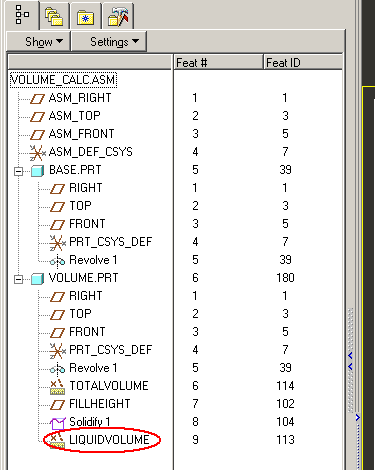Viewport: 375px width, 470px height.
Task: Click Feat # value 8 for Solidify 1
Action: pyautogui.click(x=195, y=422)
